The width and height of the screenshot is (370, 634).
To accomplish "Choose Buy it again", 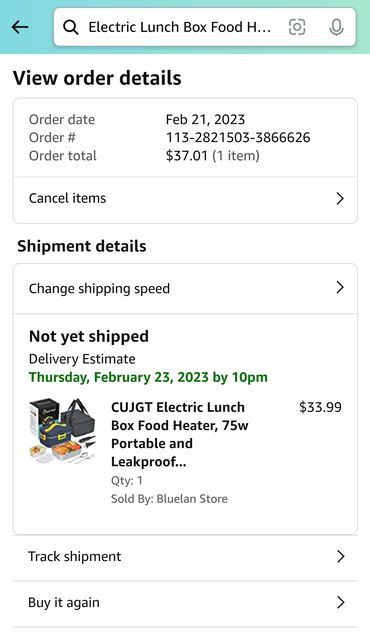I will (185, 603).
